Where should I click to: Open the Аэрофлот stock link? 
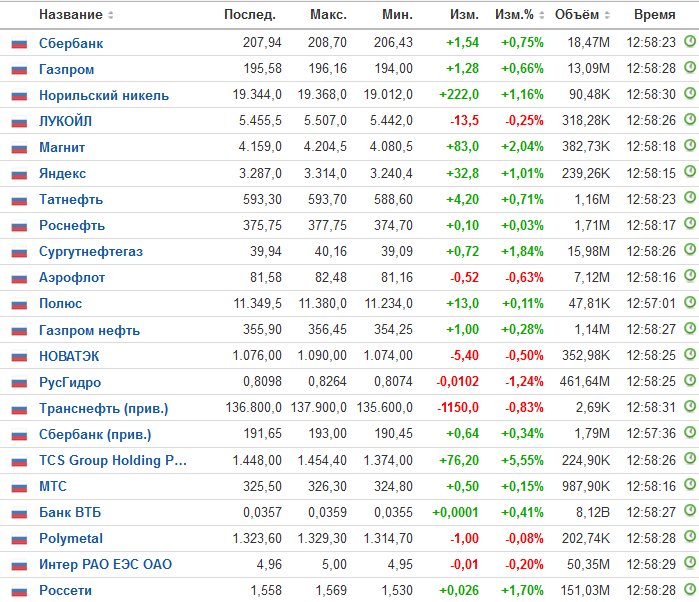pyautogui.click(x=72, y=278)
